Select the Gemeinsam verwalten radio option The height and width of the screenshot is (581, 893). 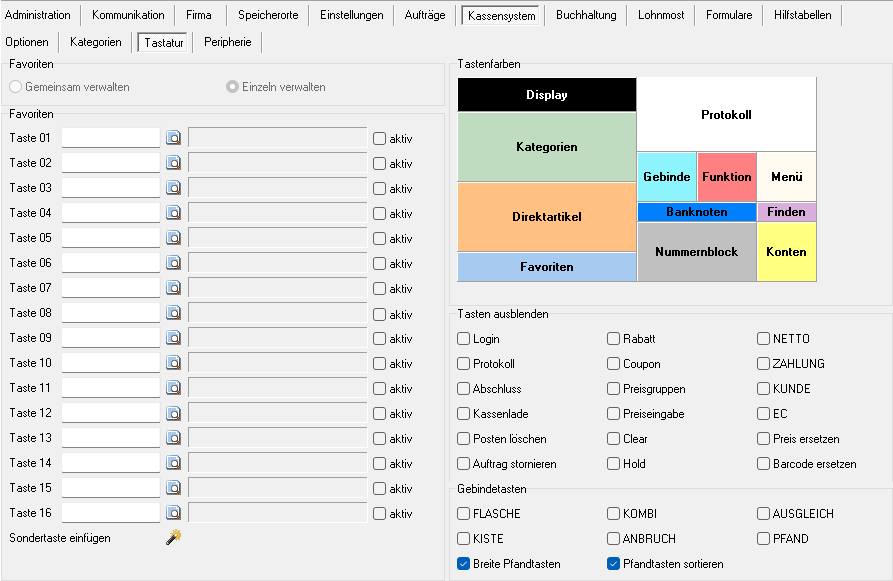click(x=16, y=87)
